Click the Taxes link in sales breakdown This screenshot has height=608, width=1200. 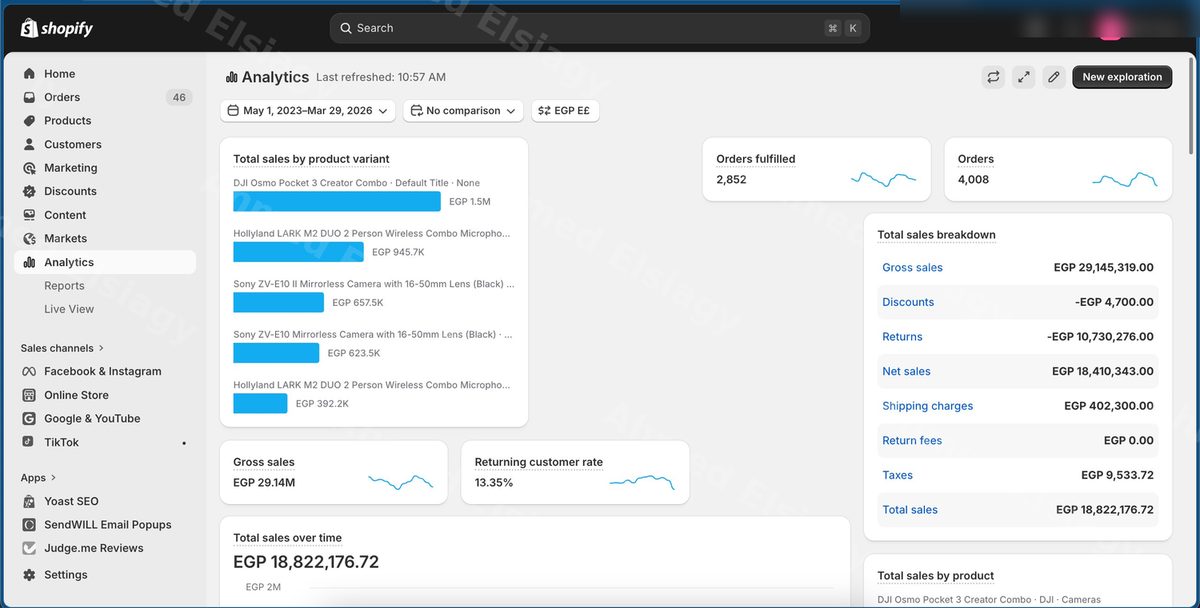click(x=897, y=476)
